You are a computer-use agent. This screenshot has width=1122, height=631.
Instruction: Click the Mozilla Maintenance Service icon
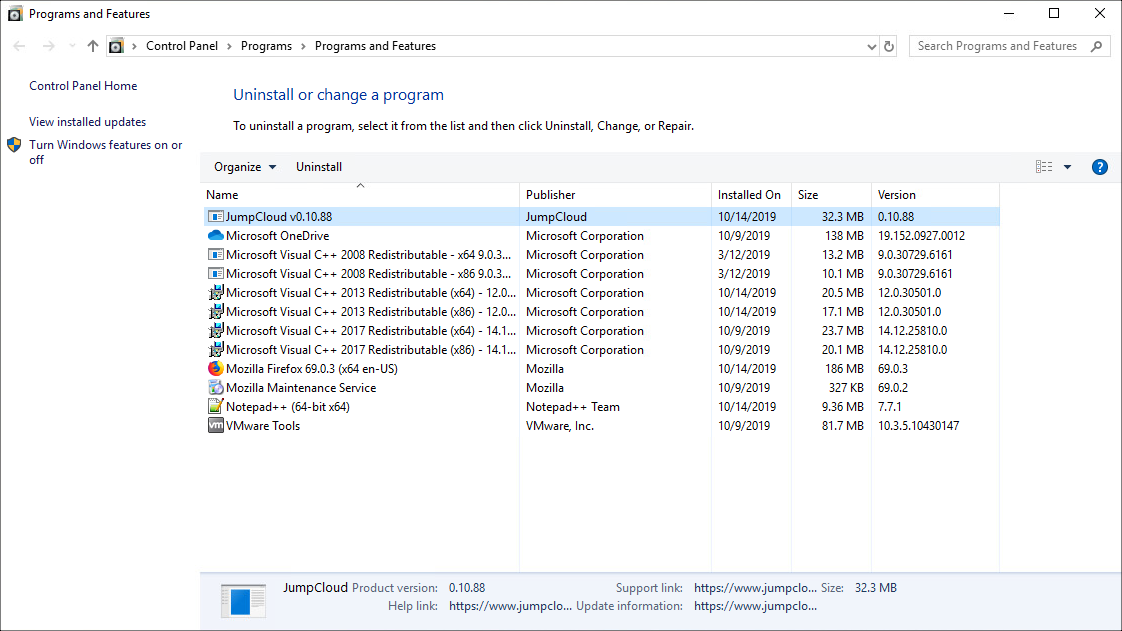tap(215, 387)
